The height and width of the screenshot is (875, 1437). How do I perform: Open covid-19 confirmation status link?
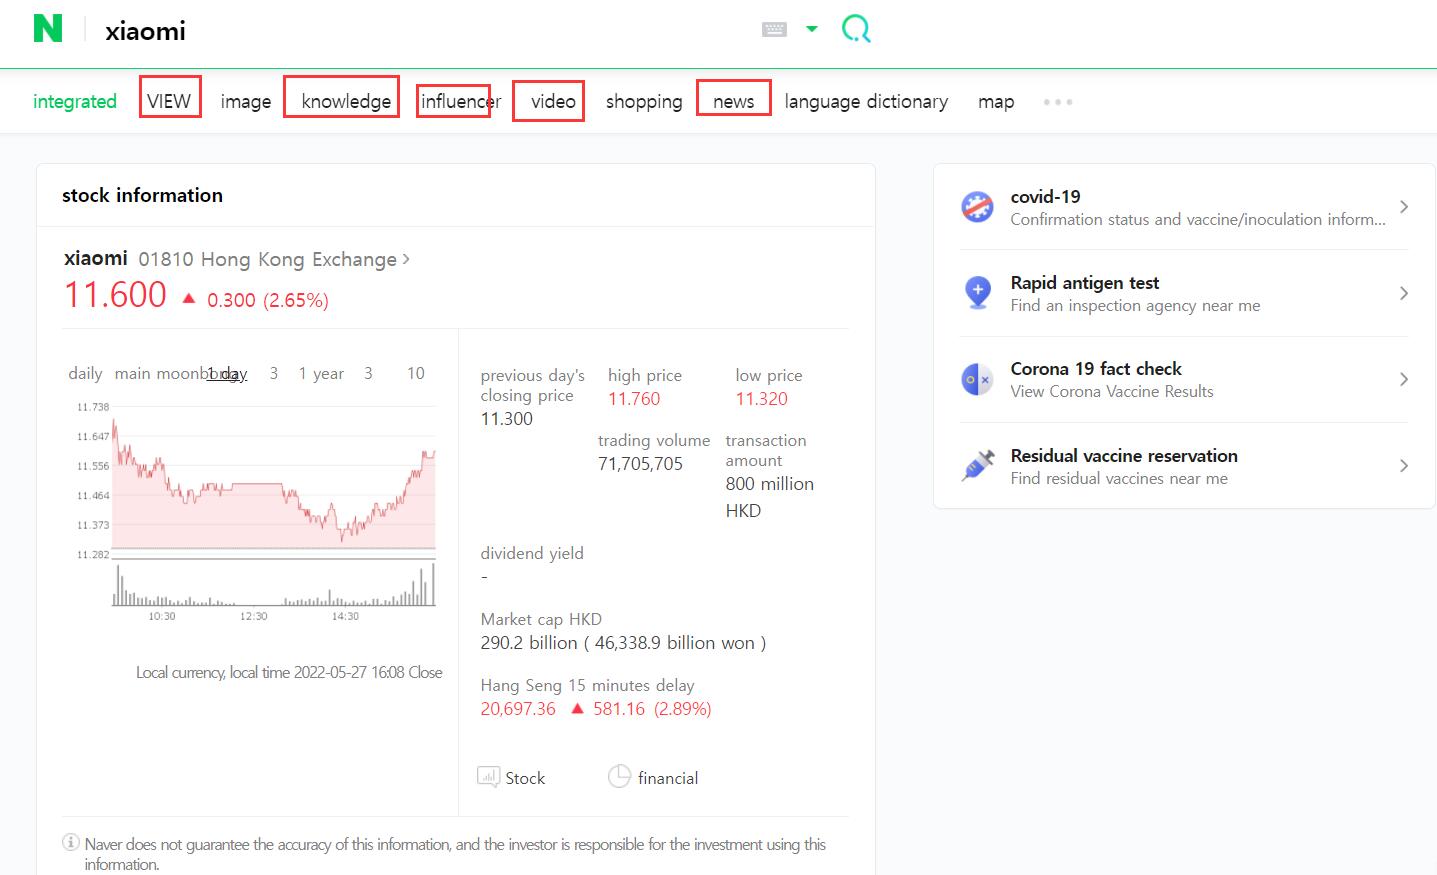1198,207
